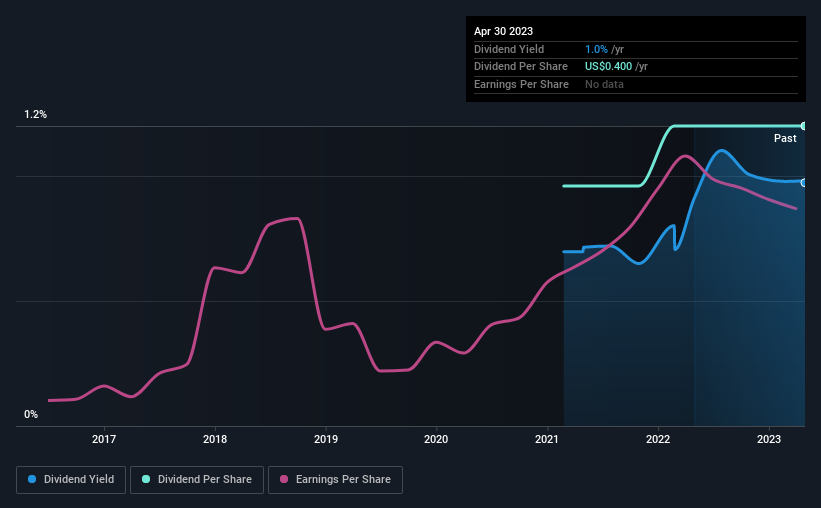Viewport: 821px width, 508px height.
Task: Select the 2020 axis label
Action: [436, 439]
